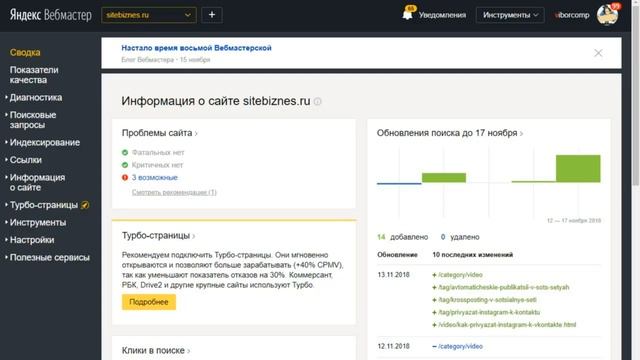Open 'Смотреть рекомендации (1)' link
This screenshot has width=640, height=360.
point(174,192)
